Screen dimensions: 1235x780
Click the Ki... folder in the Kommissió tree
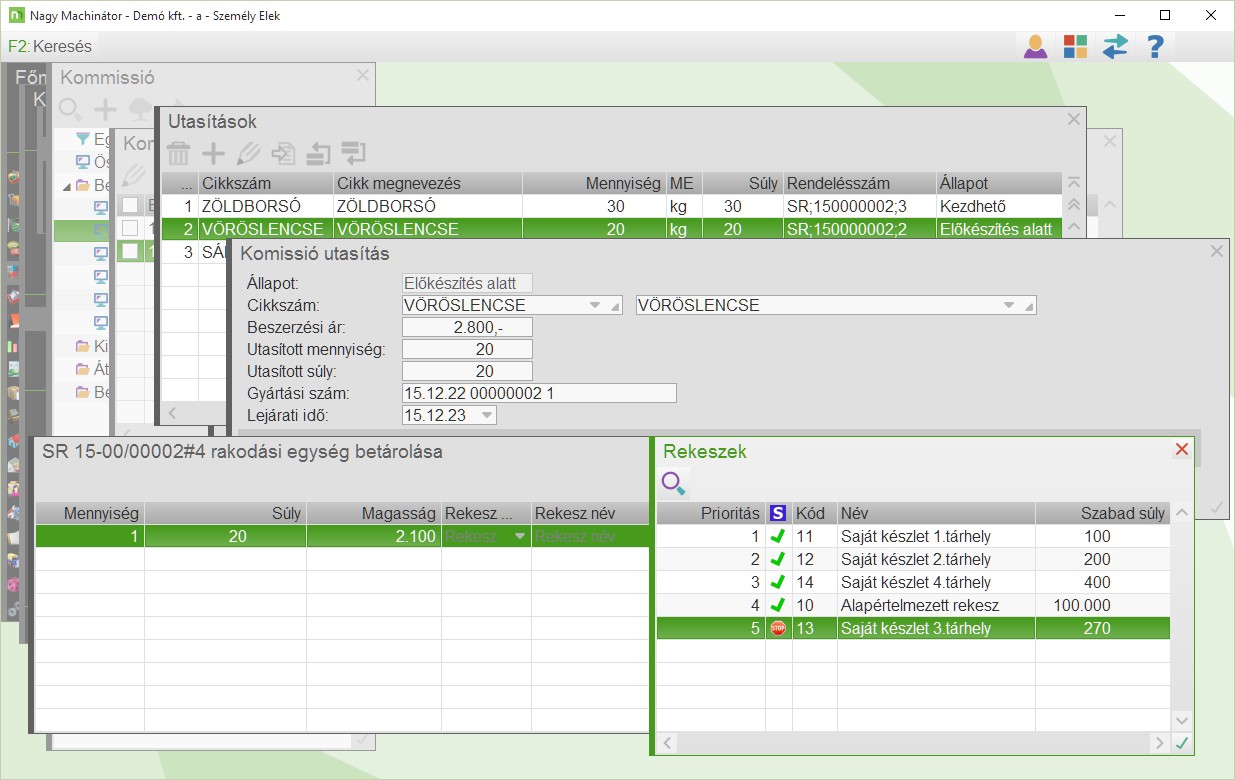(92, 346)
